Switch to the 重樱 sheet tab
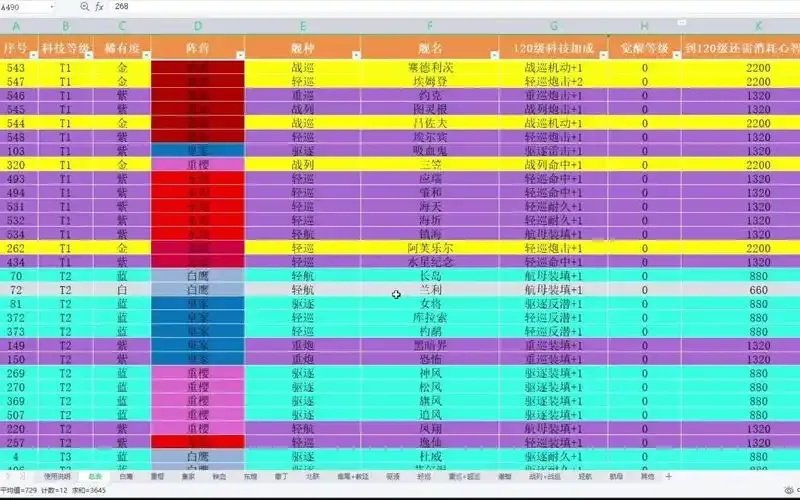Screen dimensions: 800x500 157,476
